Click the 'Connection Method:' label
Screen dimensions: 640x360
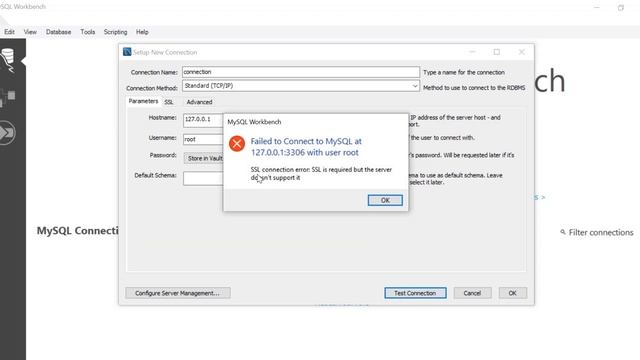pyautogui.click(x=151, y=88)
